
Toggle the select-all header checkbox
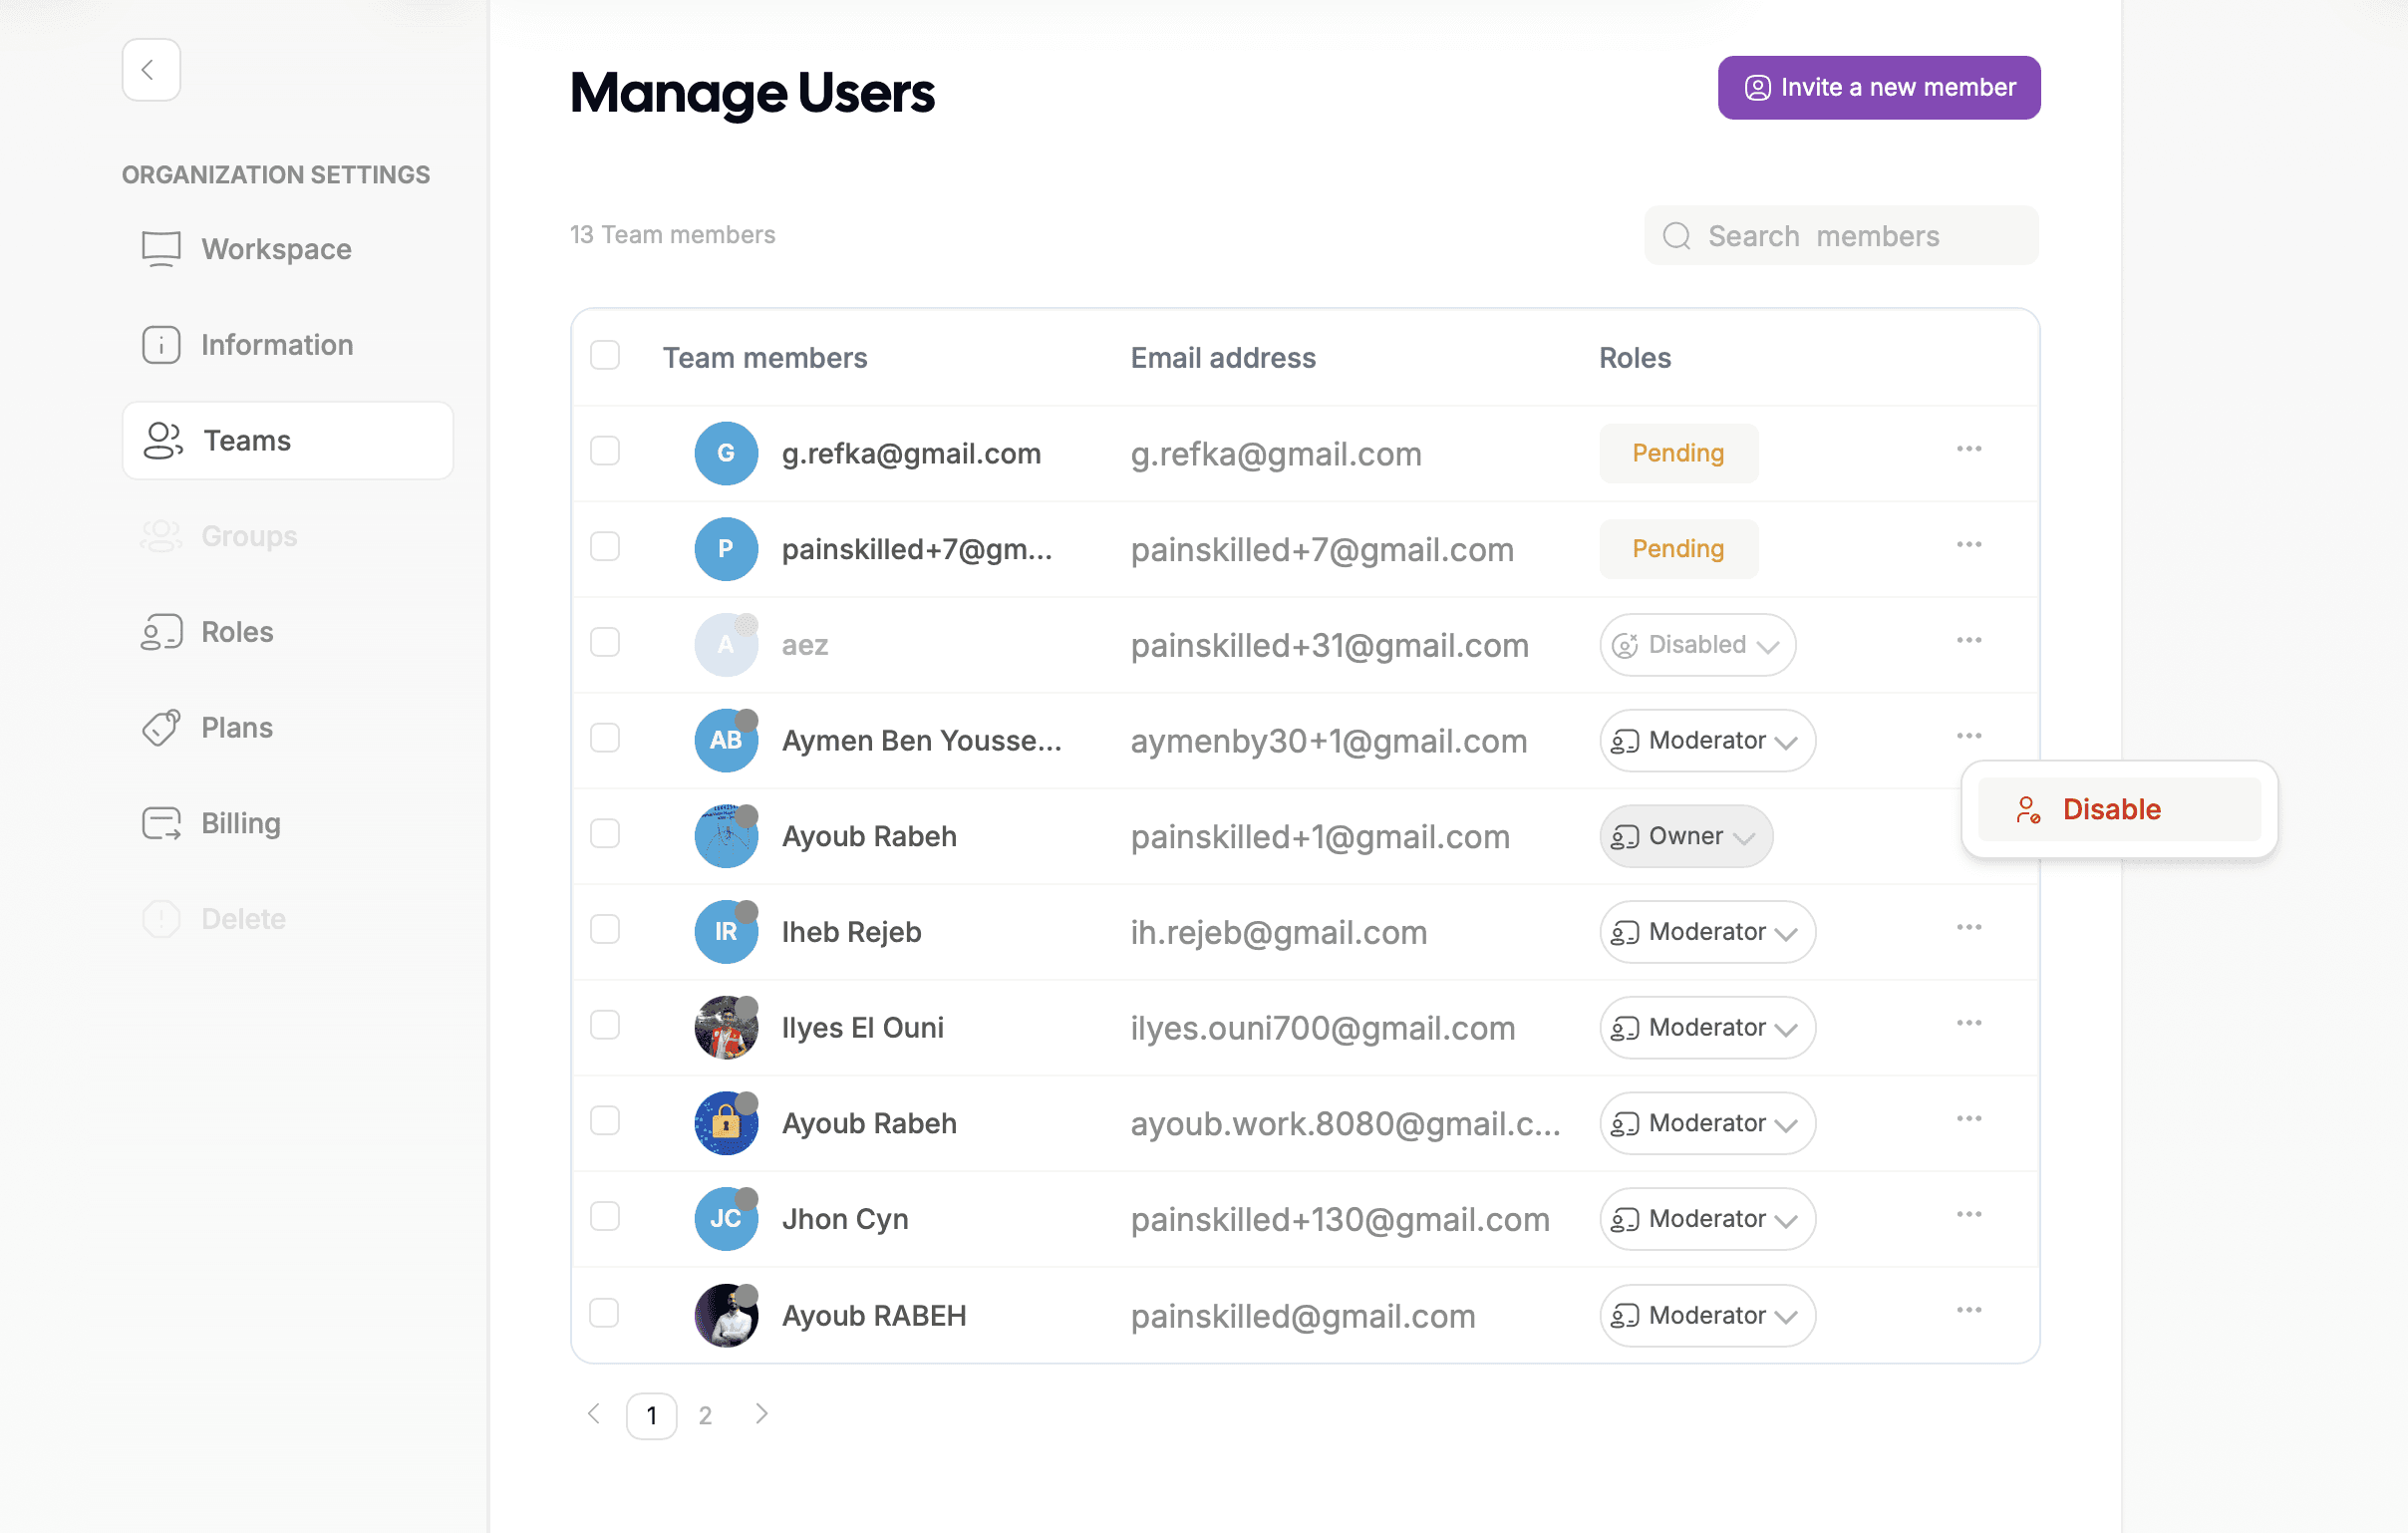tap(605, 356)
